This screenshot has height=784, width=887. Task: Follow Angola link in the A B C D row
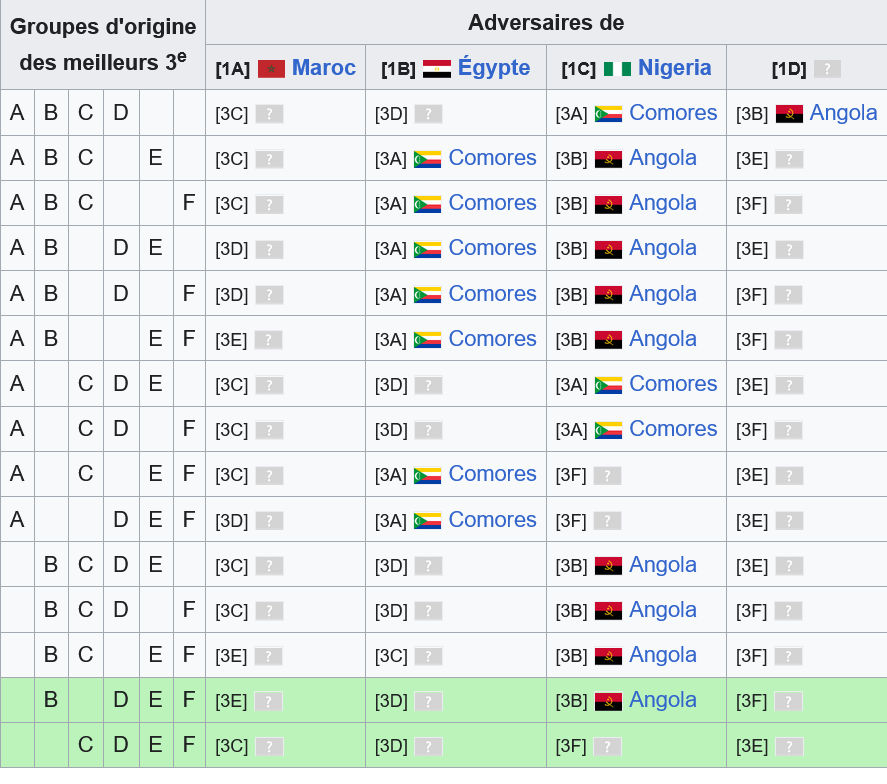click(843, 113)
